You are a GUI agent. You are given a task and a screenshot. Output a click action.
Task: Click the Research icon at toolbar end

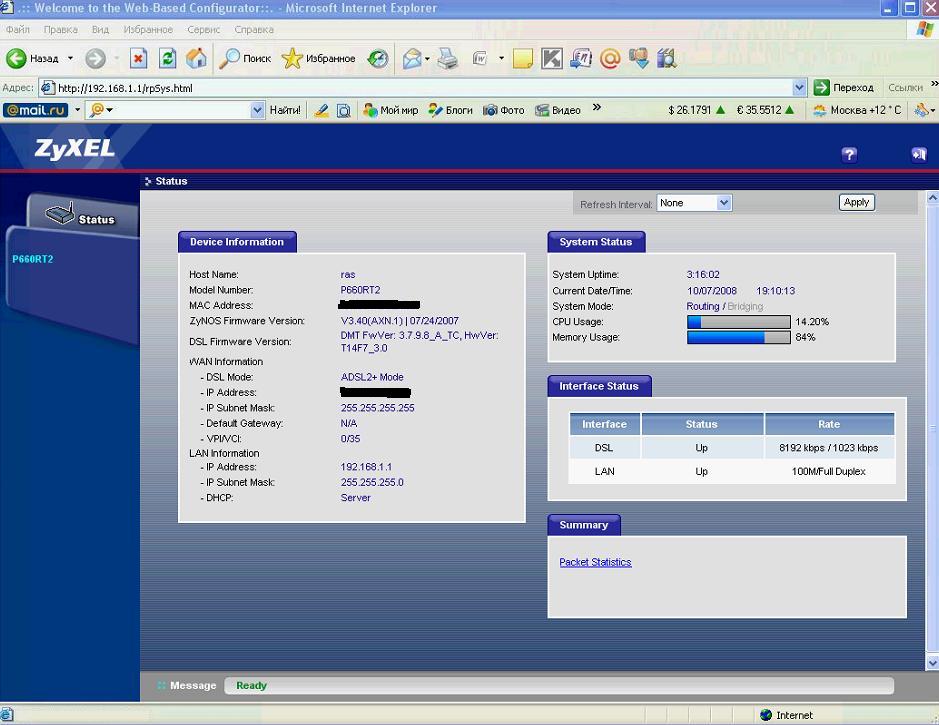pyautogui.click(x=667, y=59)
